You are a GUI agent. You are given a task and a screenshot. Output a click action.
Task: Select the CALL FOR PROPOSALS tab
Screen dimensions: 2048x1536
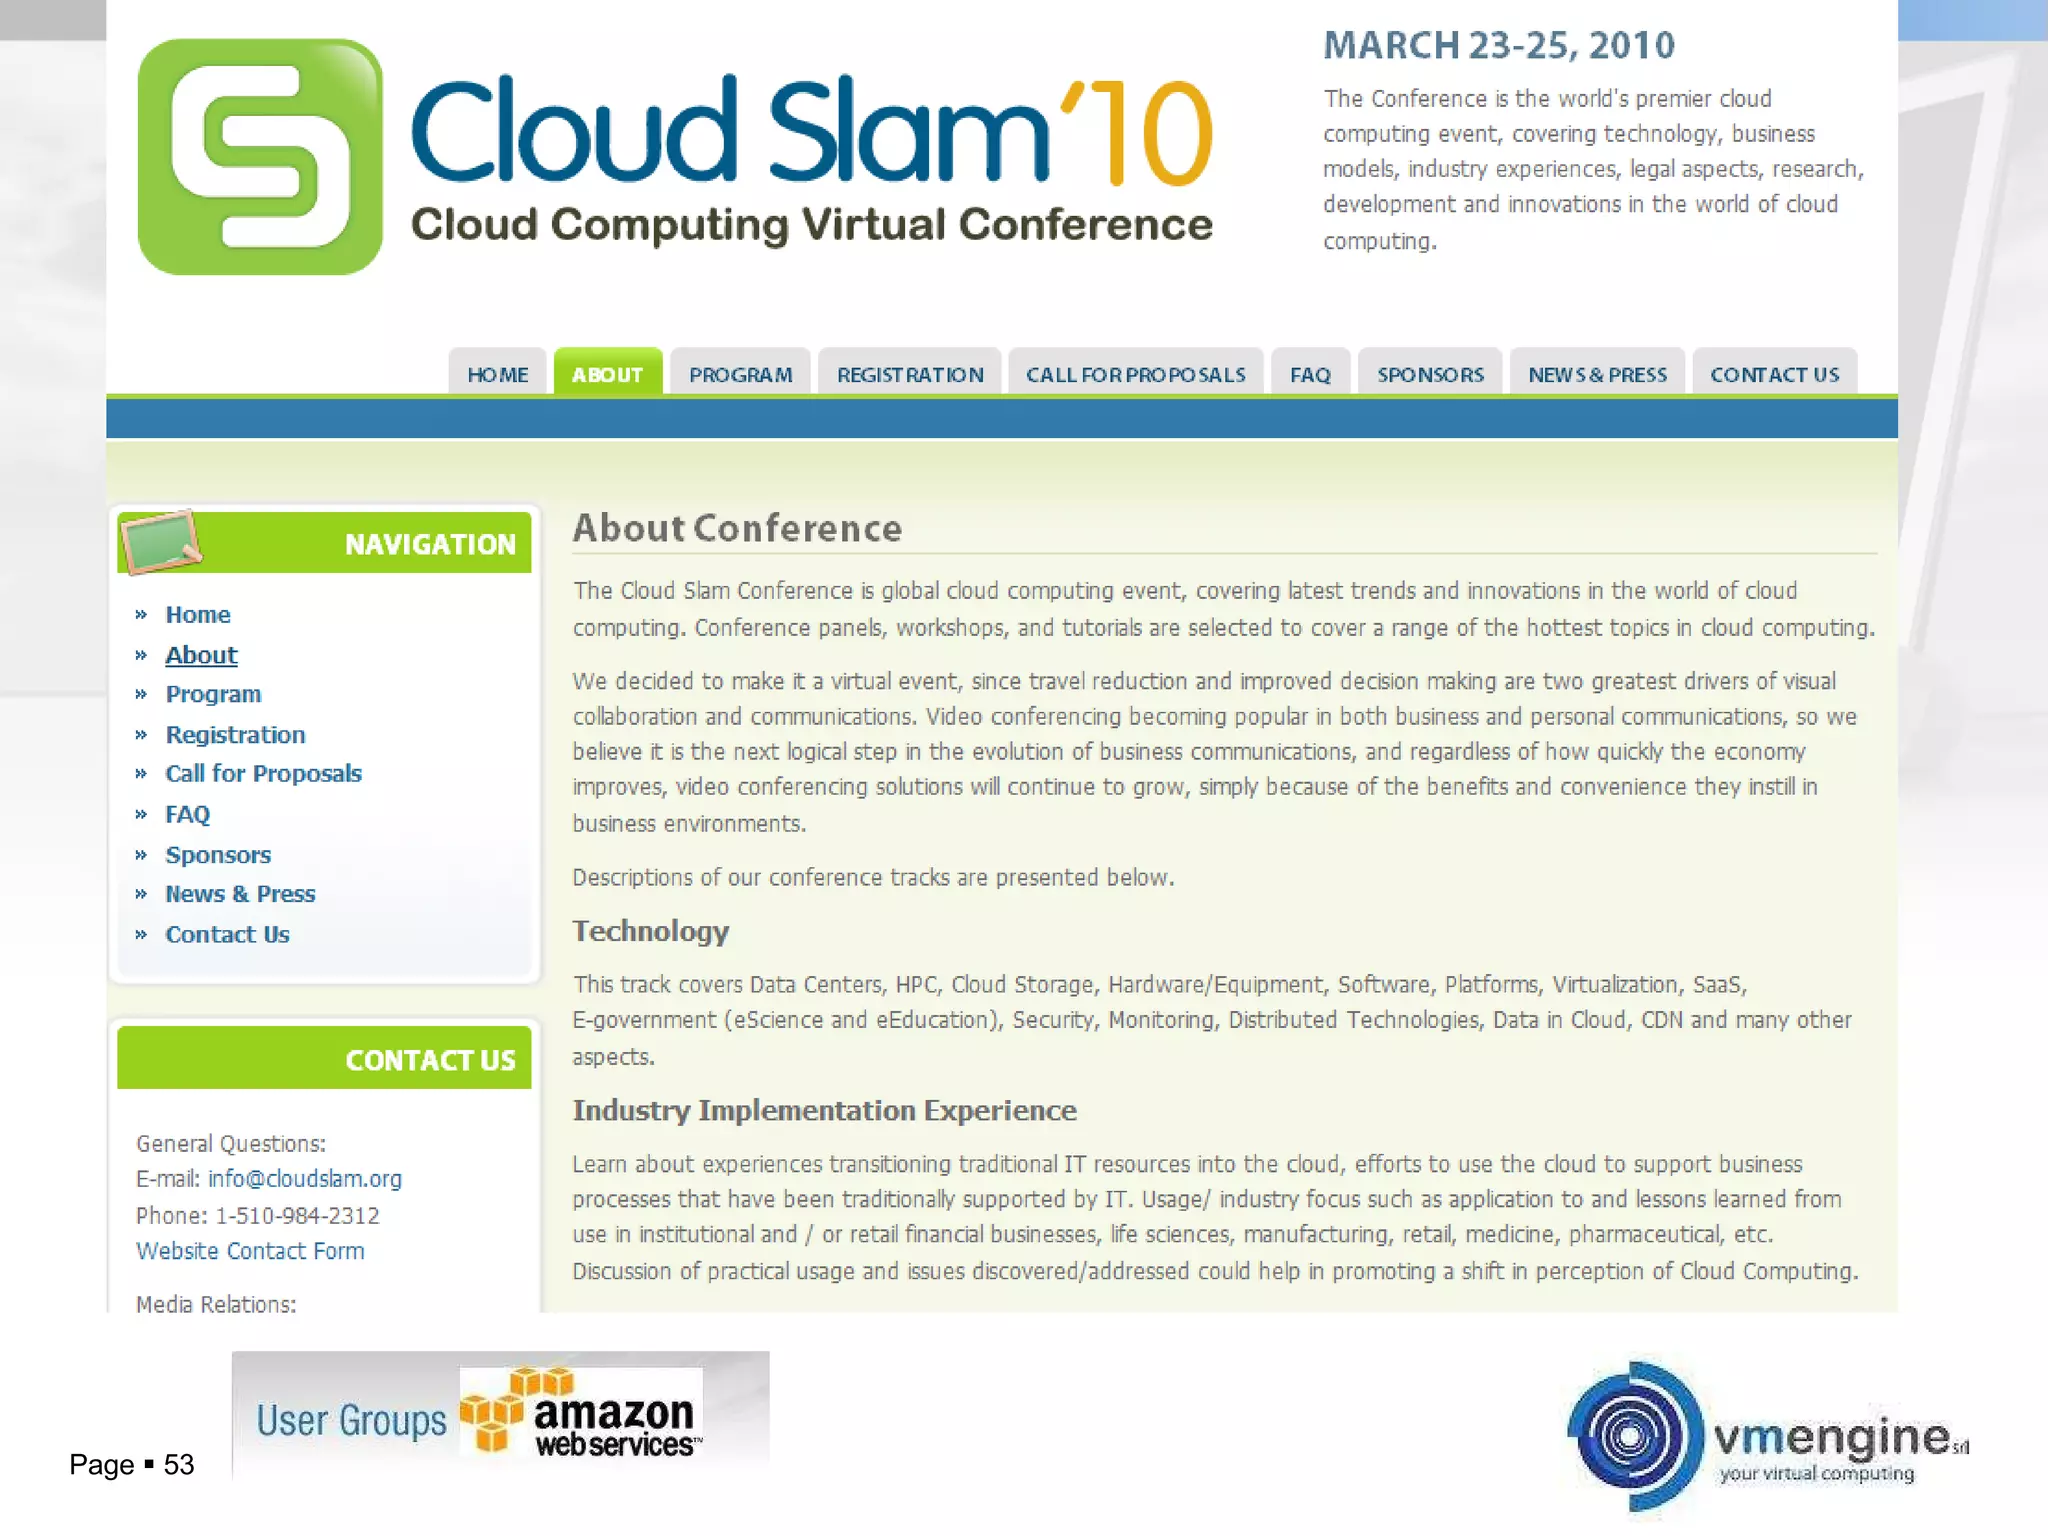(1135, 375)
